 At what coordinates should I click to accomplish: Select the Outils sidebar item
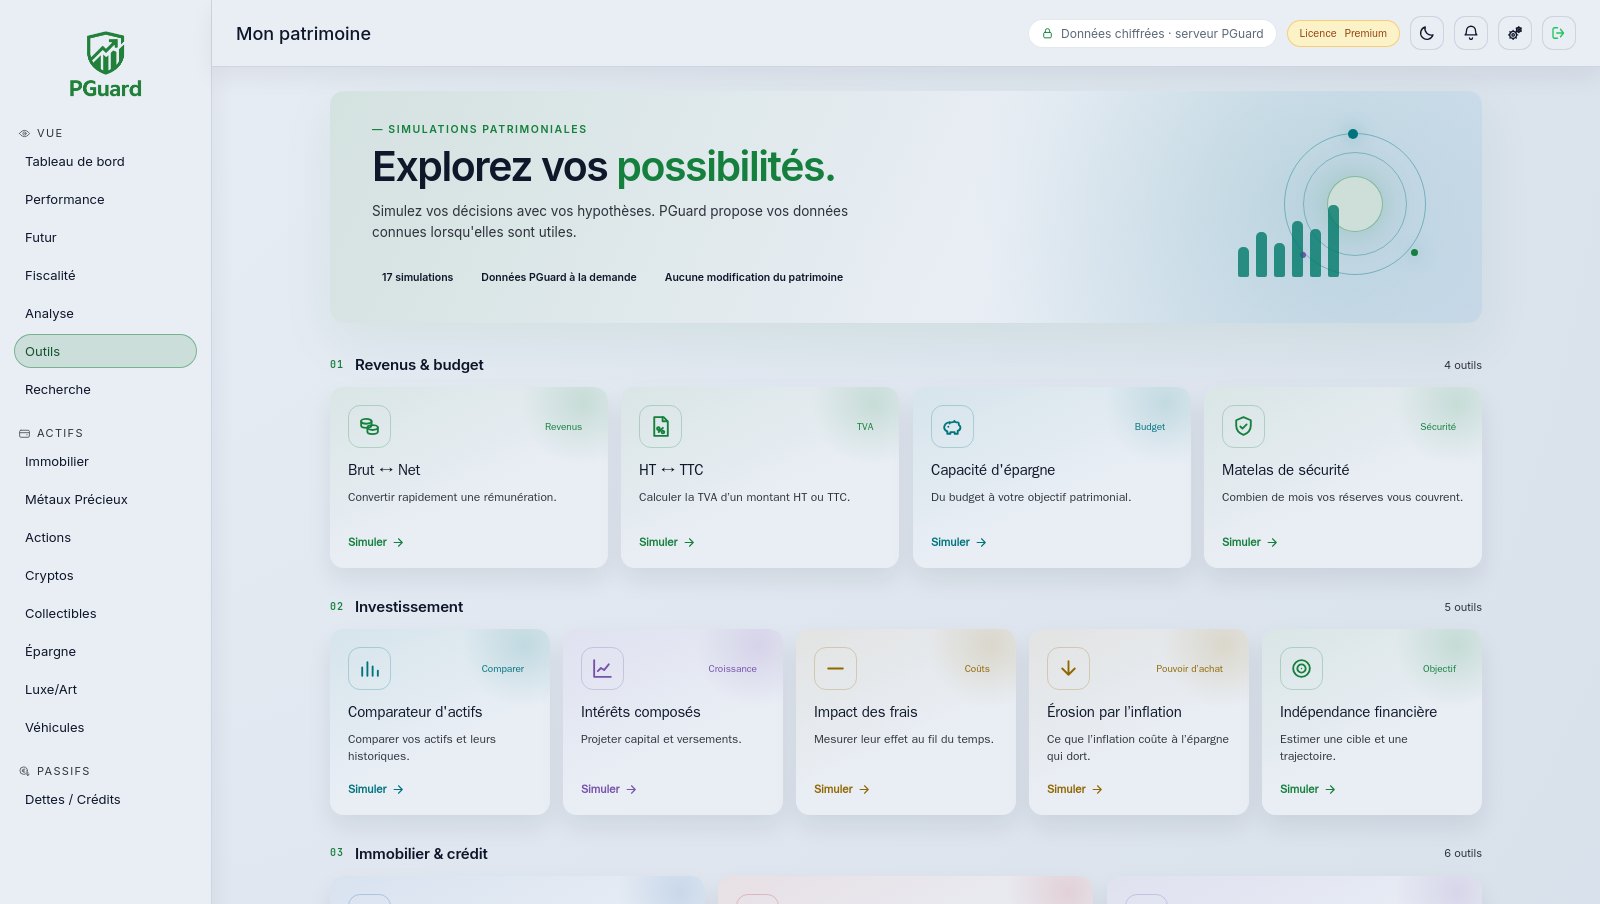point(105,351)
